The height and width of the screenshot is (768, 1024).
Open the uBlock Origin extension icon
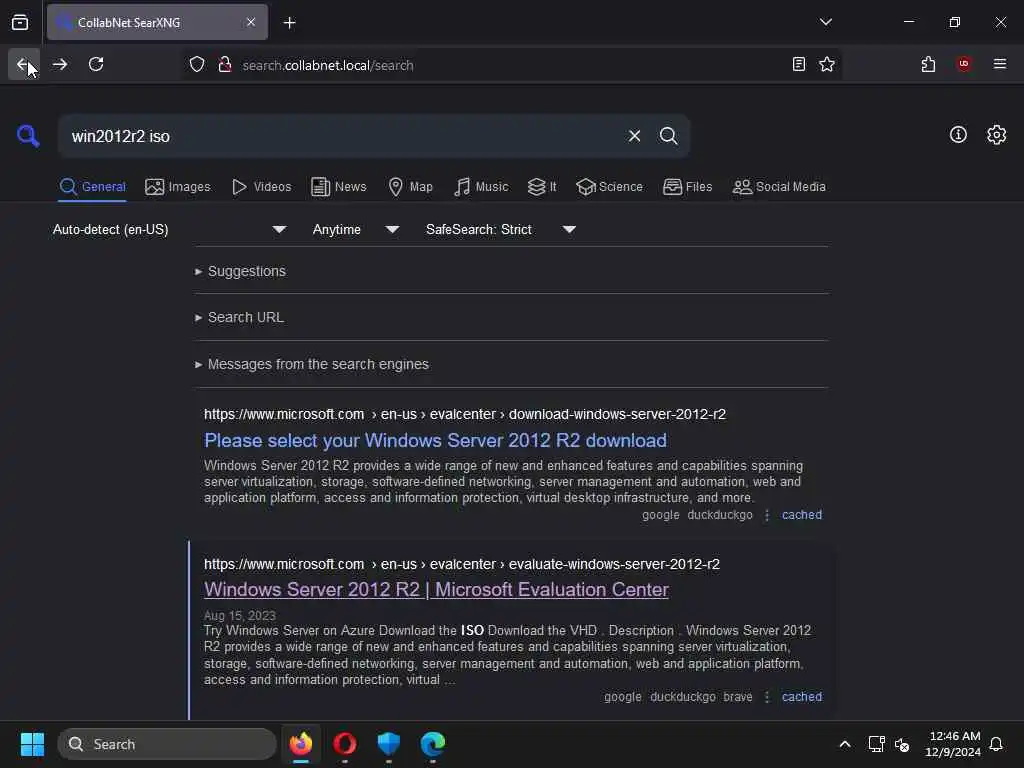(963, 64)
